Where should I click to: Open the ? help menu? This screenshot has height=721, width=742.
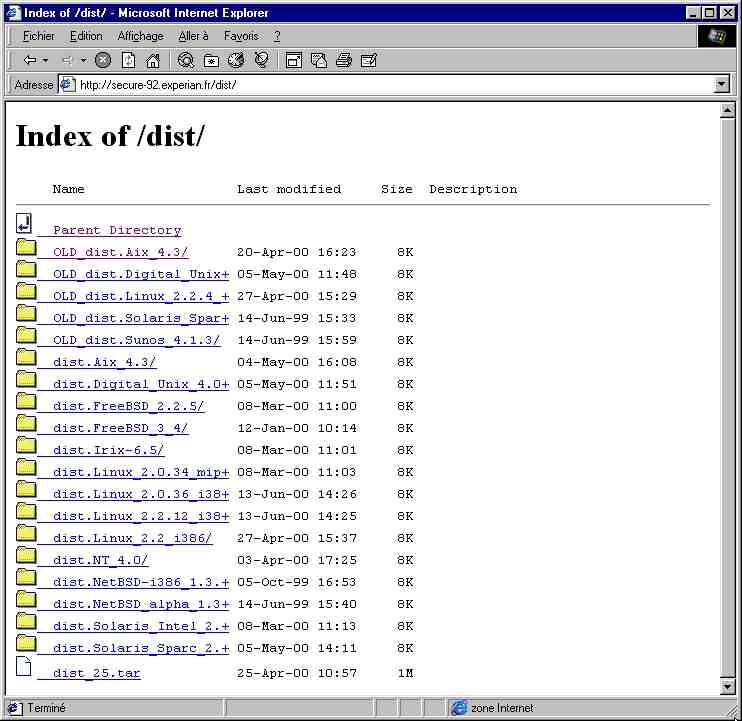pos(277,36)
